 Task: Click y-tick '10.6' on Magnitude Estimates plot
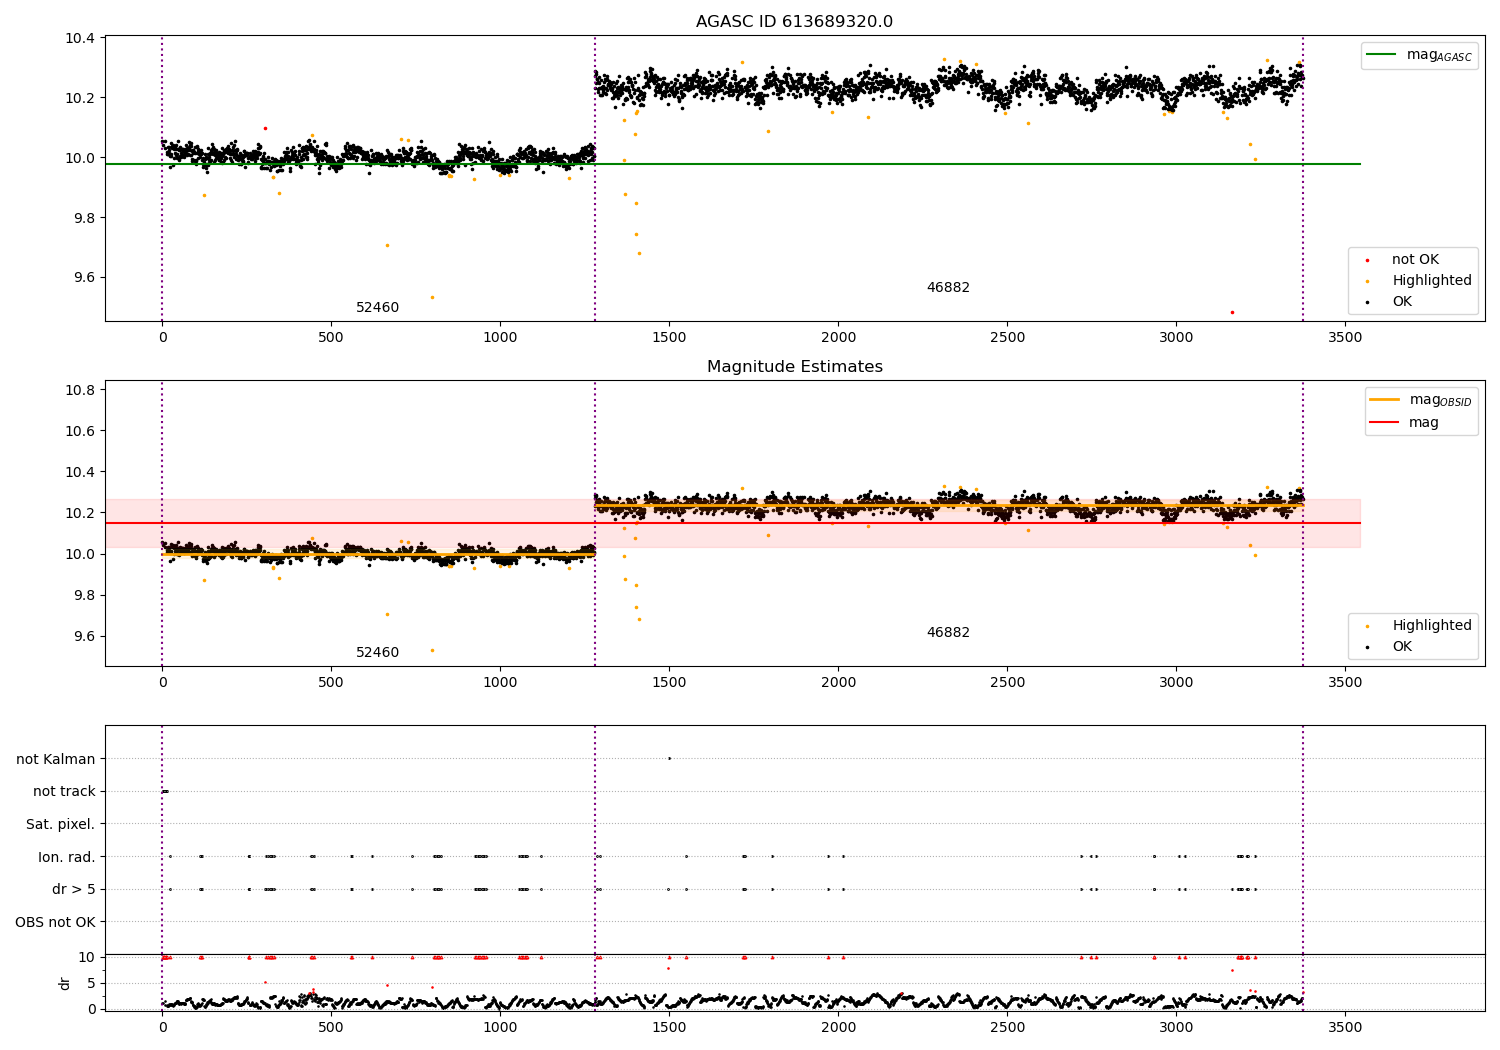[79, 431]
